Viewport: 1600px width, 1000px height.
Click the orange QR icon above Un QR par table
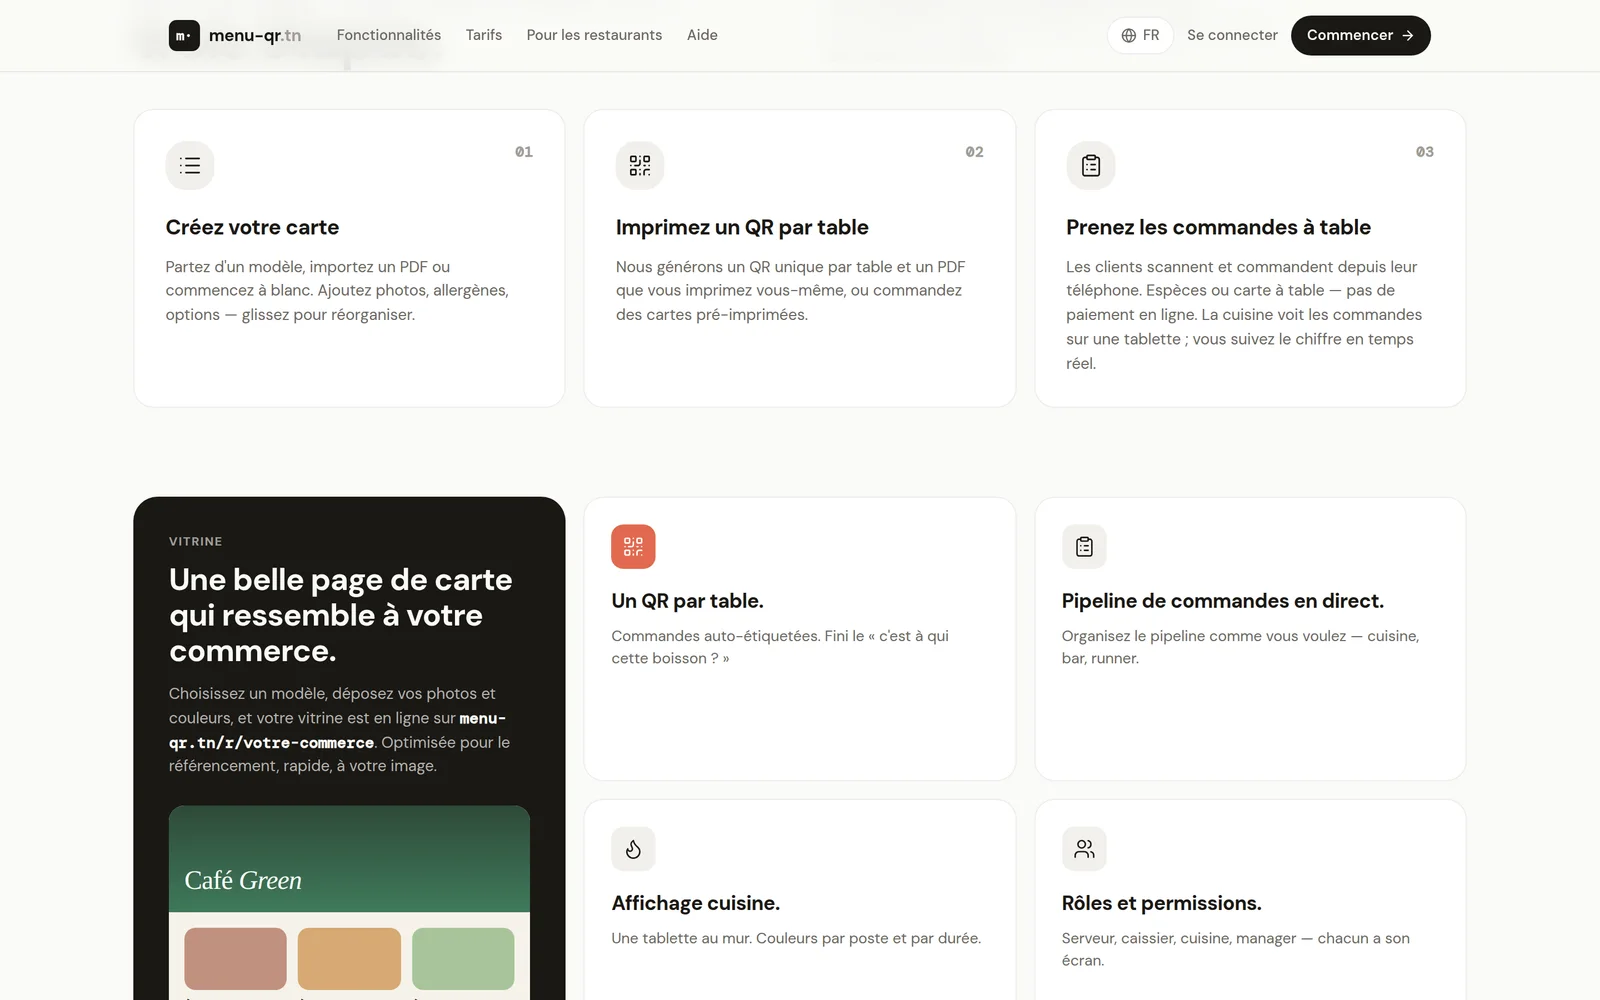coord(633,547)
